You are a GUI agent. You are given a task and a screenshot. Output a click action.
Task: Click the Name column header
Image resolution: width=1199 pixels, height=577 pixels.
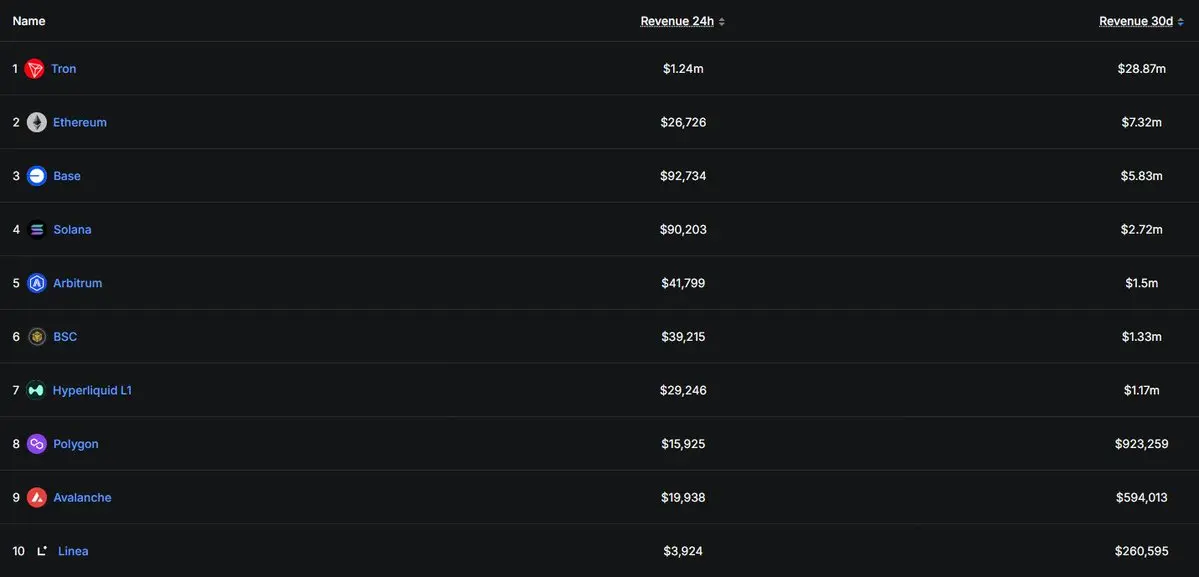click(29, 21)
